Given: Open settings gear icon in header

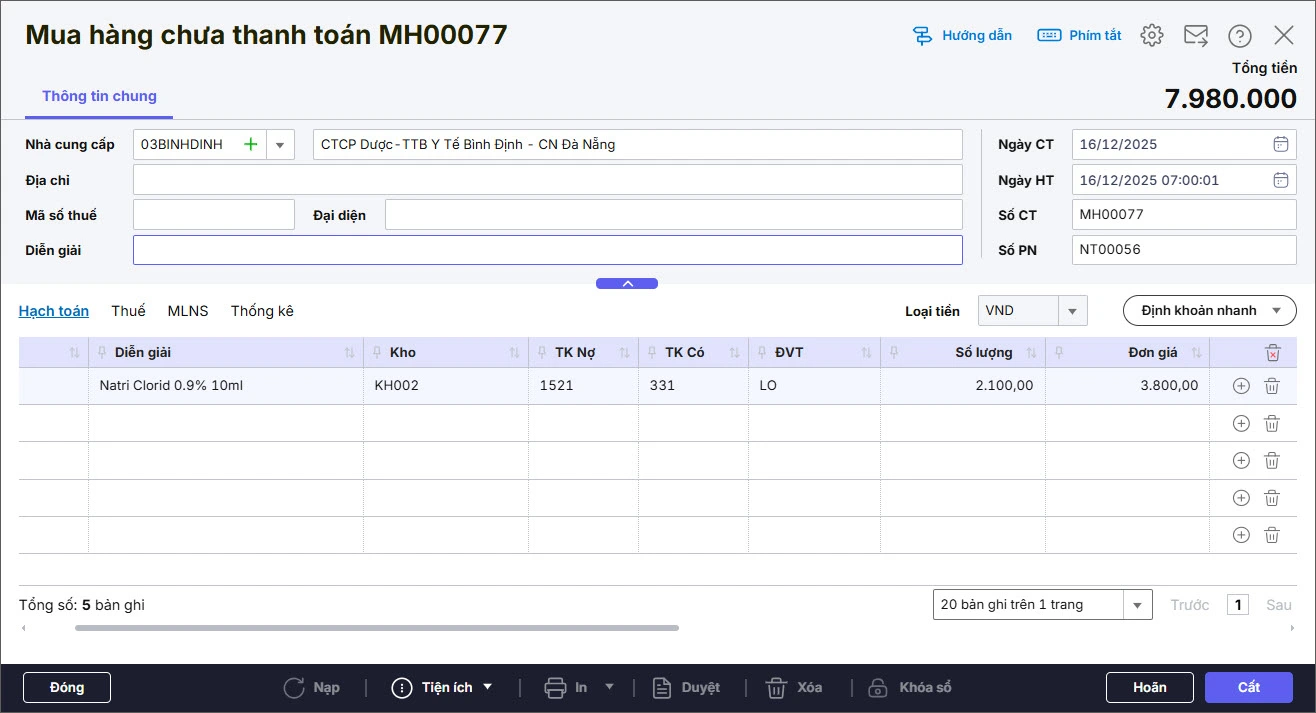Looking at the screenshot, I should [x=1152, y=35].
